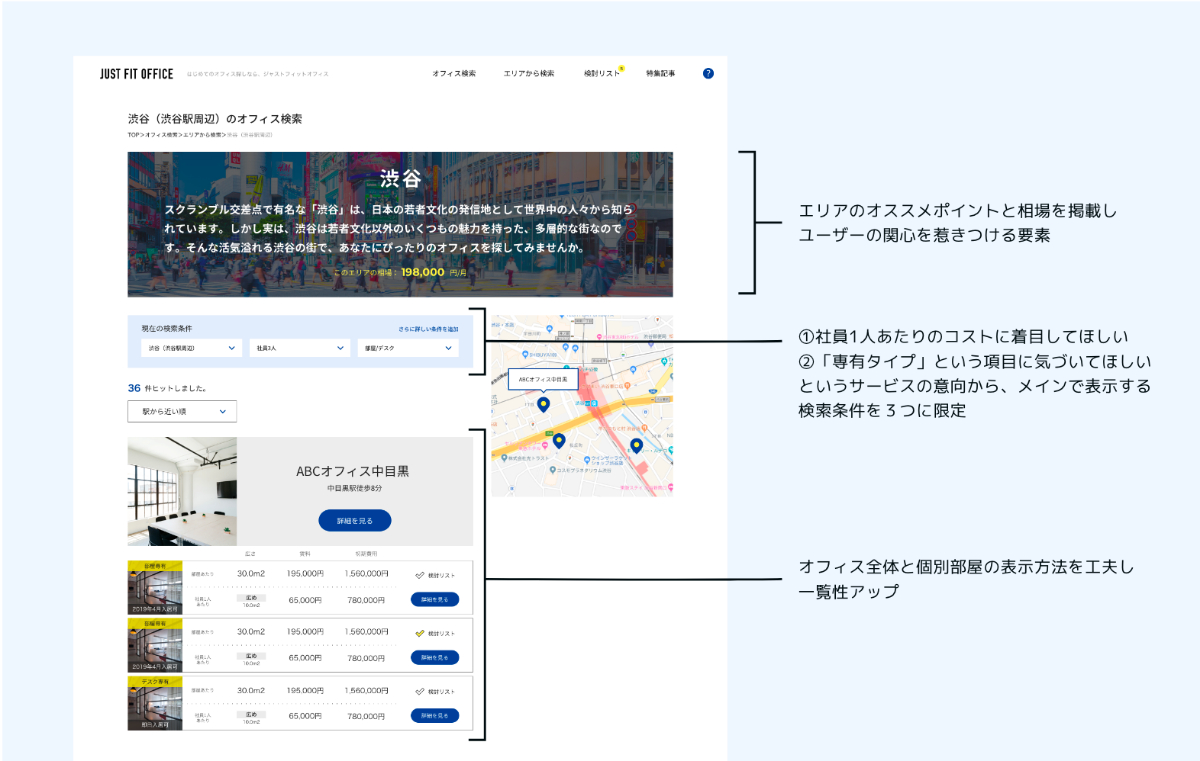This screenshot has width=1200, height=761.
Task: Click the TOP breadcrumb link
Action: (133, 134)
